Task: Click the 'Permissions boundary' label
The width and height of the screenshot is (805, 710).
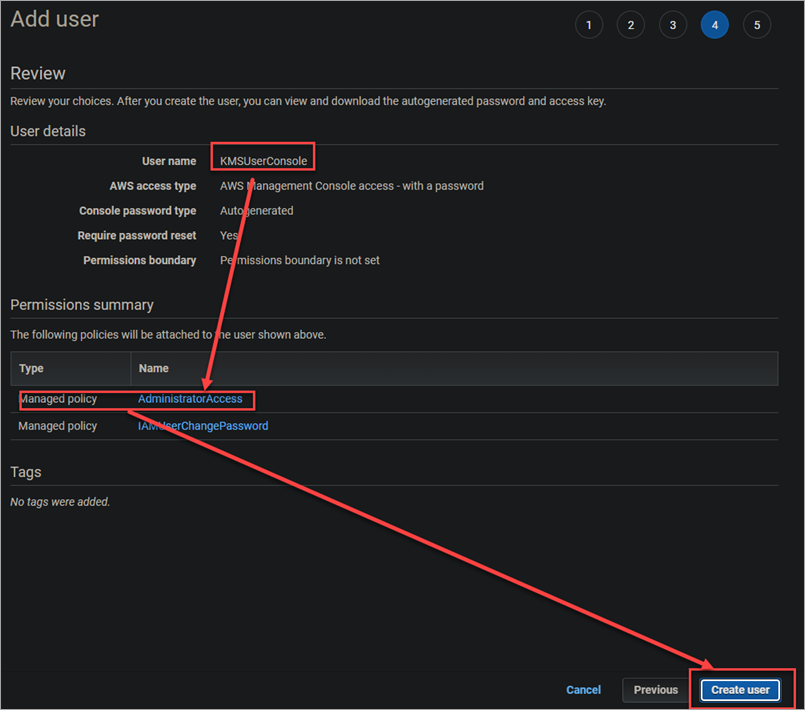Action: 140,260
